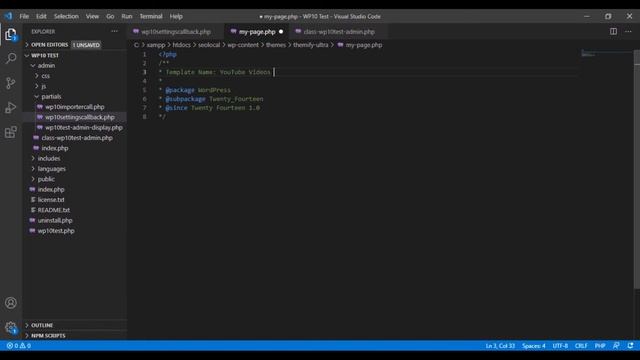Click the VS Code logo in title bar
This screenshot has height=360, width=640.
point(9,16)
